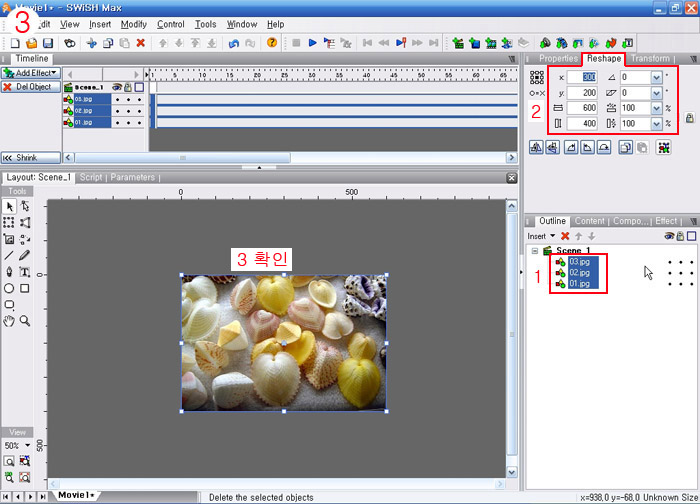Screen dimensions: 700x504
Task: Select the Reshape (node edit) tool
Action: point(25,206)
